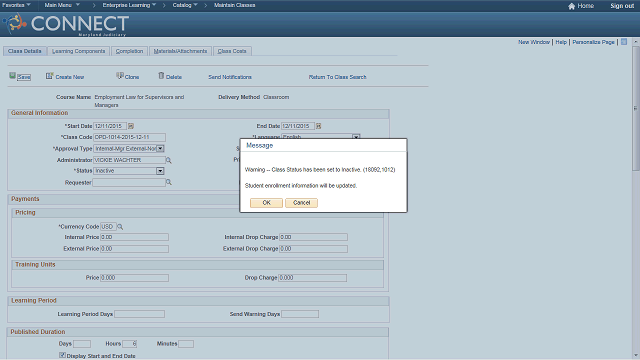Open the Start Date calendar picker

[x=131, y=126]
